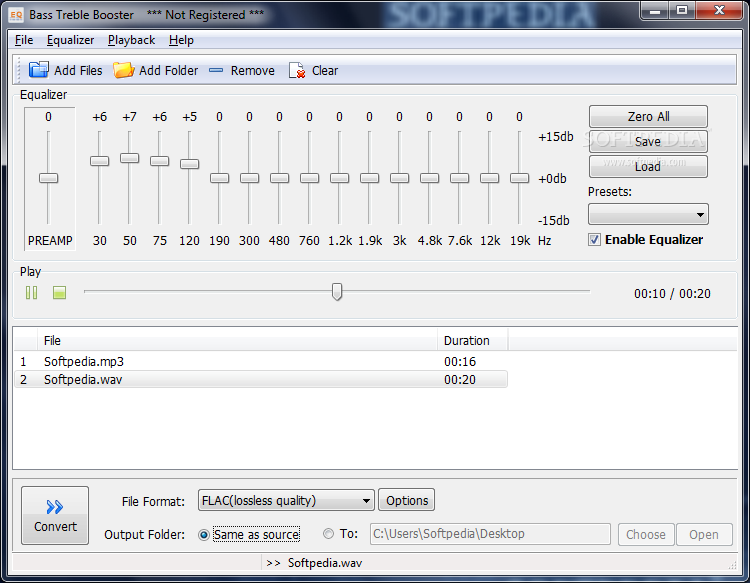Toggle the Enable Equalizer checkbox

click(x=595, y=240)
